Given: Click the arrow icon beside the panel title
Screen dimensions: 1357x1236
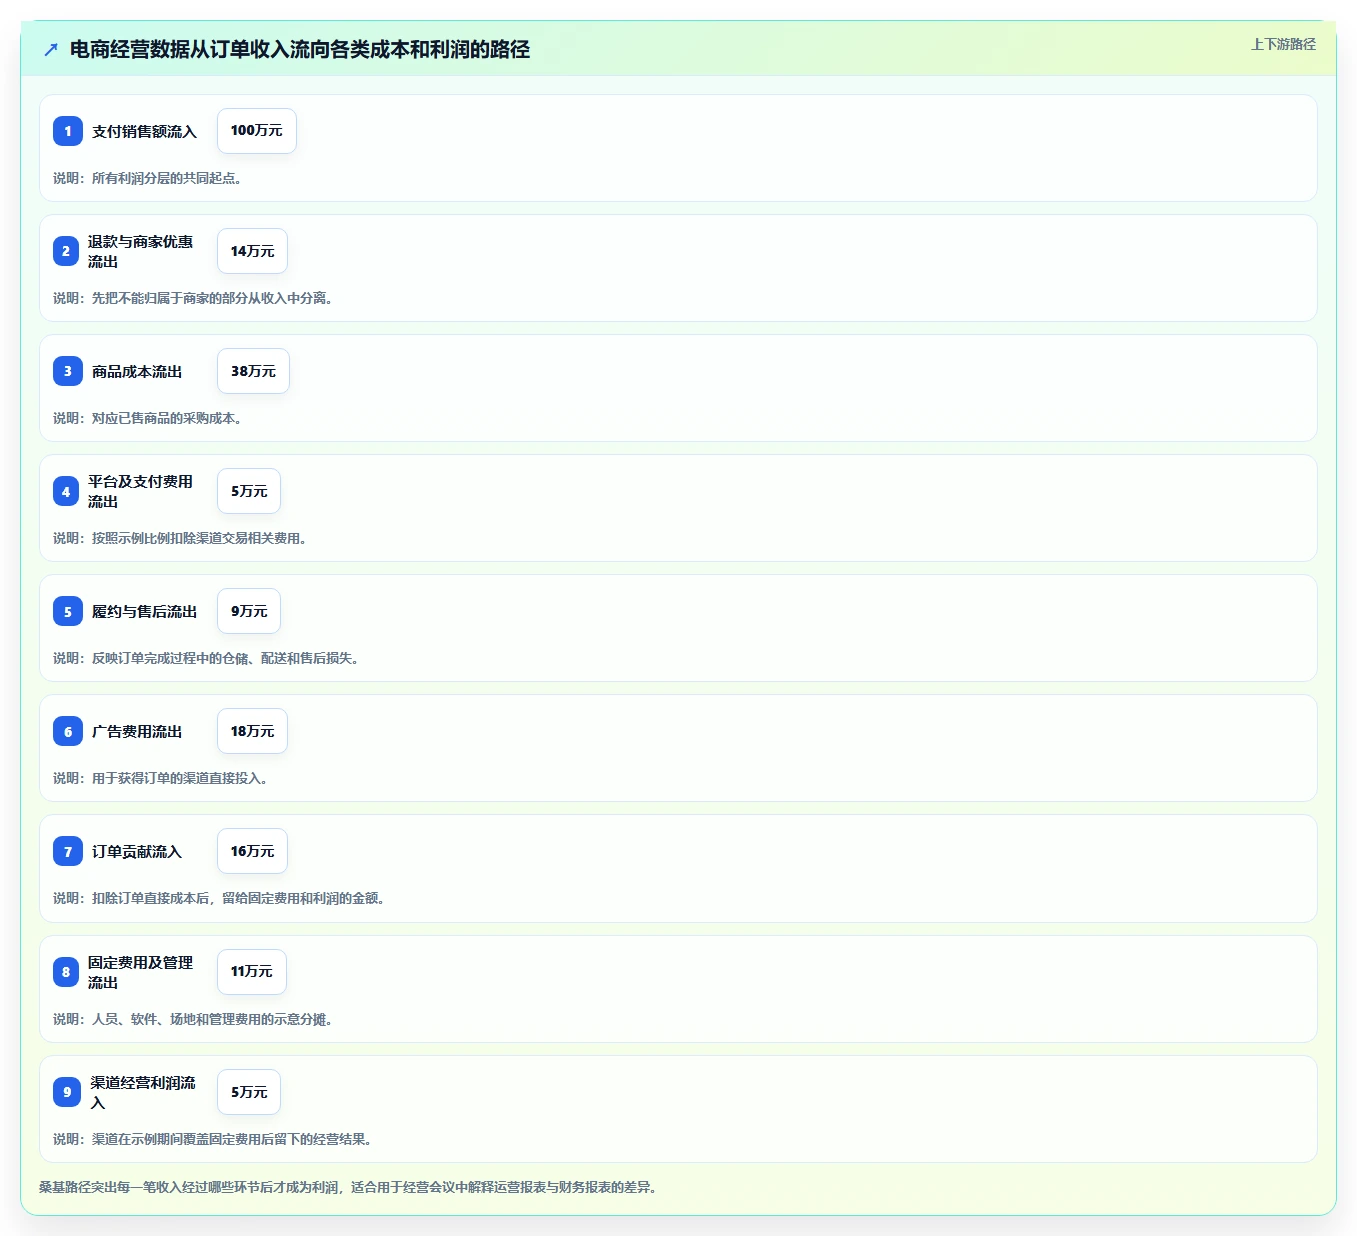Looking at the screenshot, I should point(51,49).
